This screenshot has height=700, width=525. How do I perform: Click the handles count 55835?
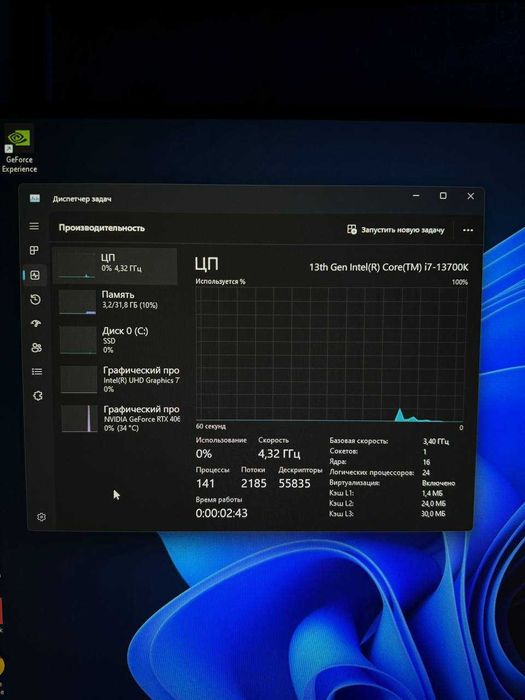294,483
